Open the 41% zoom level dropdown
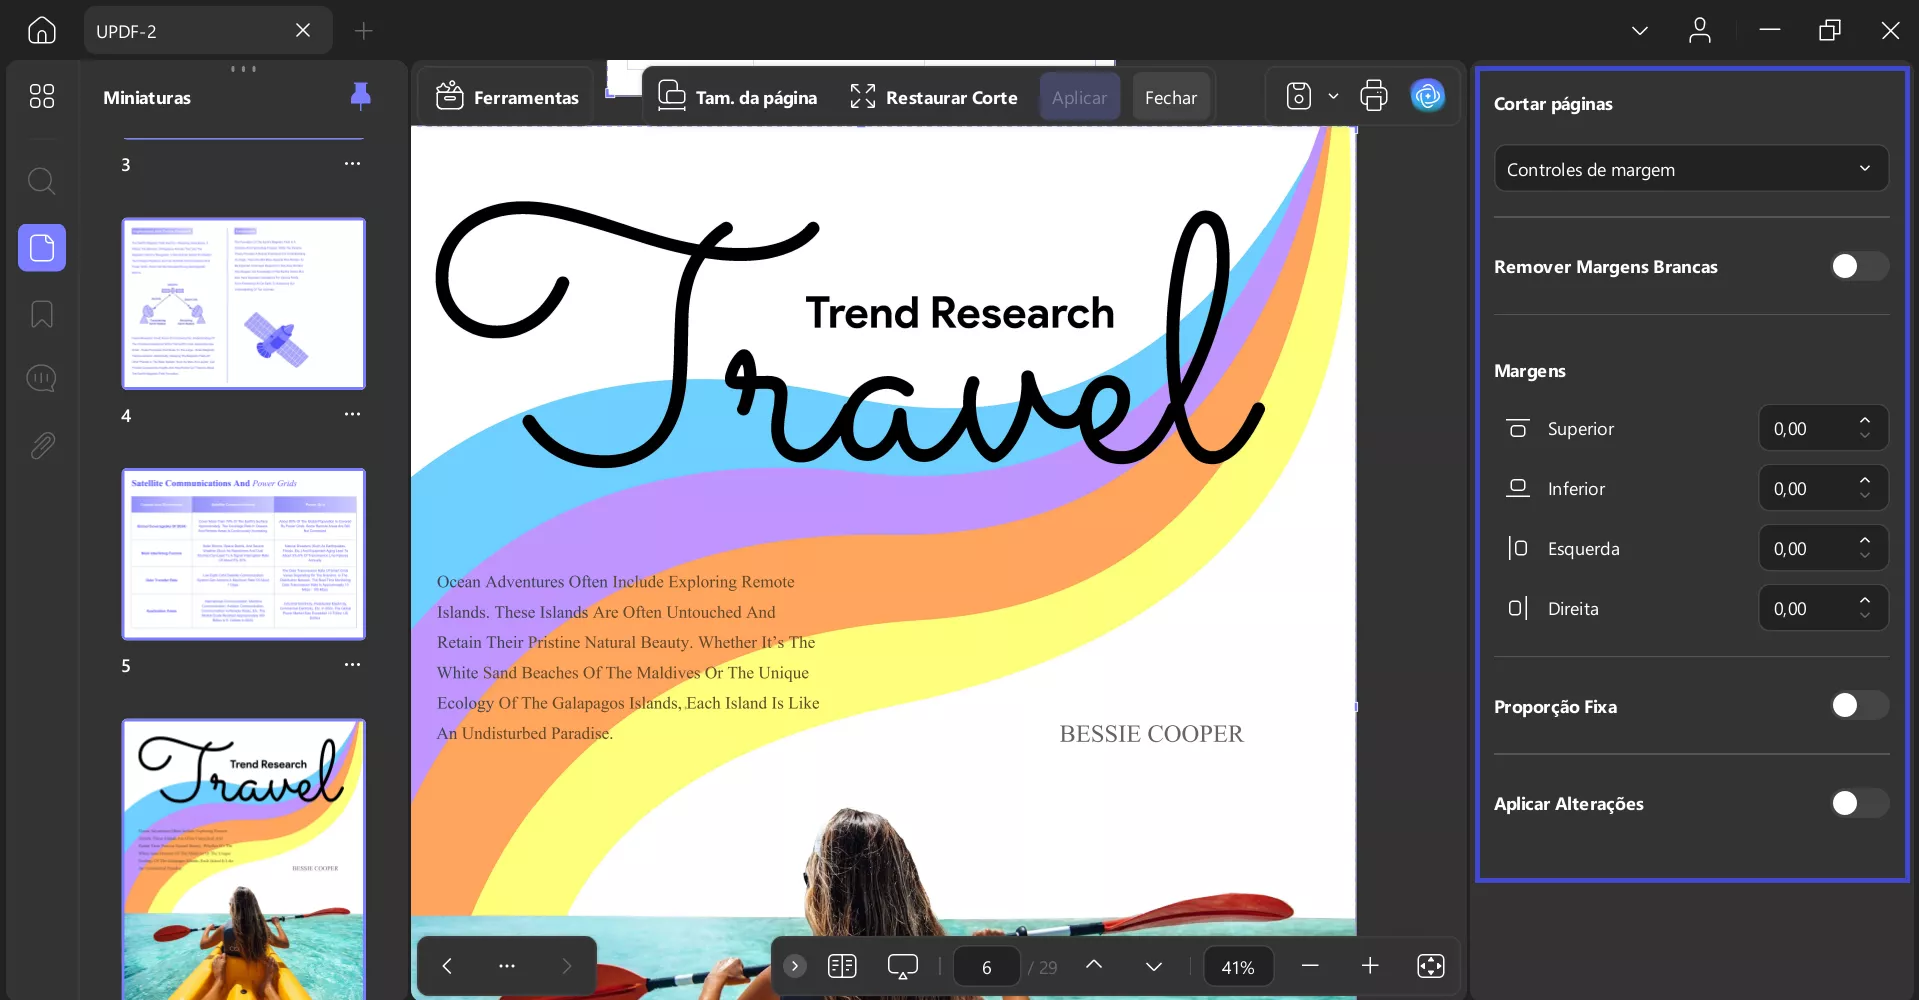This screenshot has width=1919, height=1000. pyautogui.click(x=1238, y=967)
